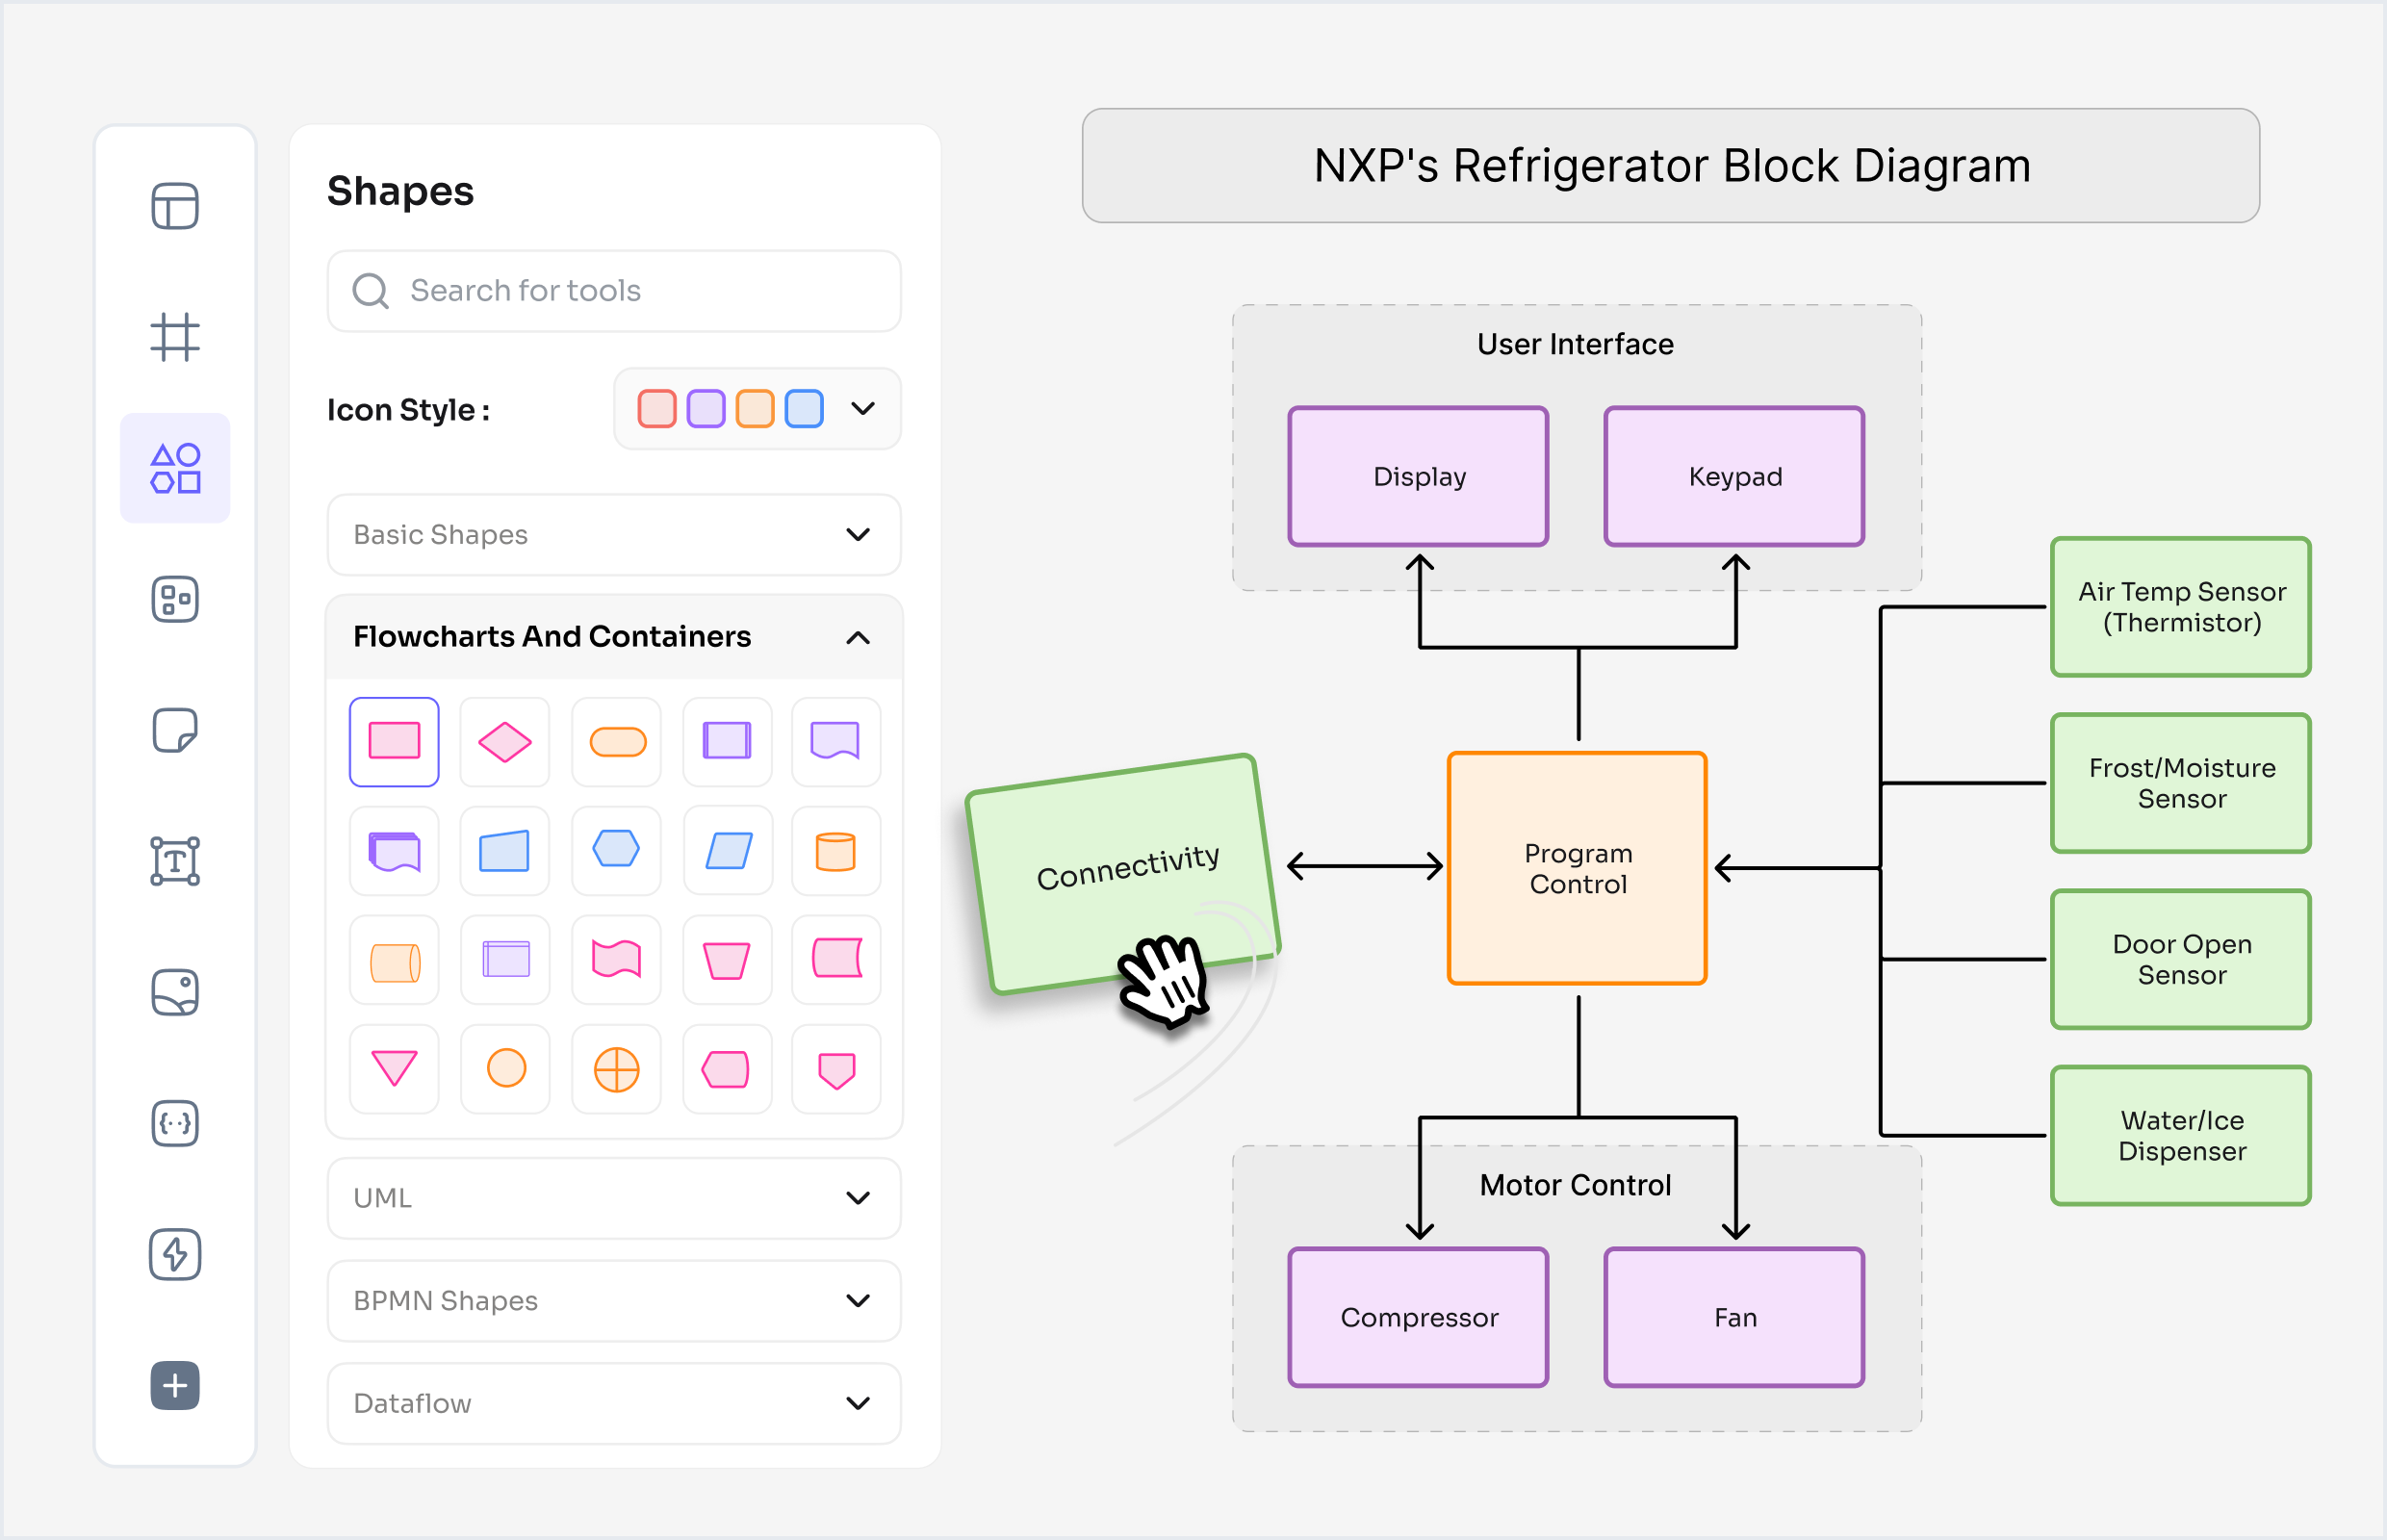Select the Program Control block
Screen dimensions: 2387x1540
click(1577, 868)
